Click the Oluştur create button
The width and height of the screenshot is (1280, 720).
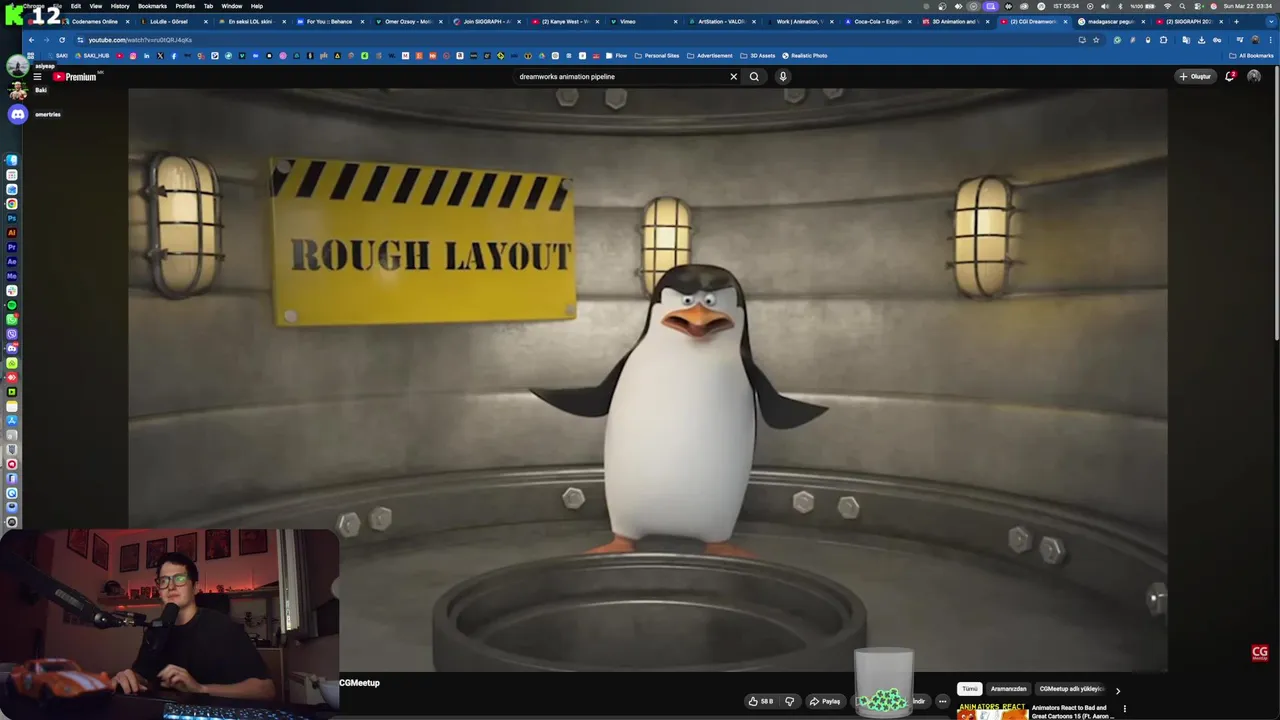click(x=1195, y=76)
